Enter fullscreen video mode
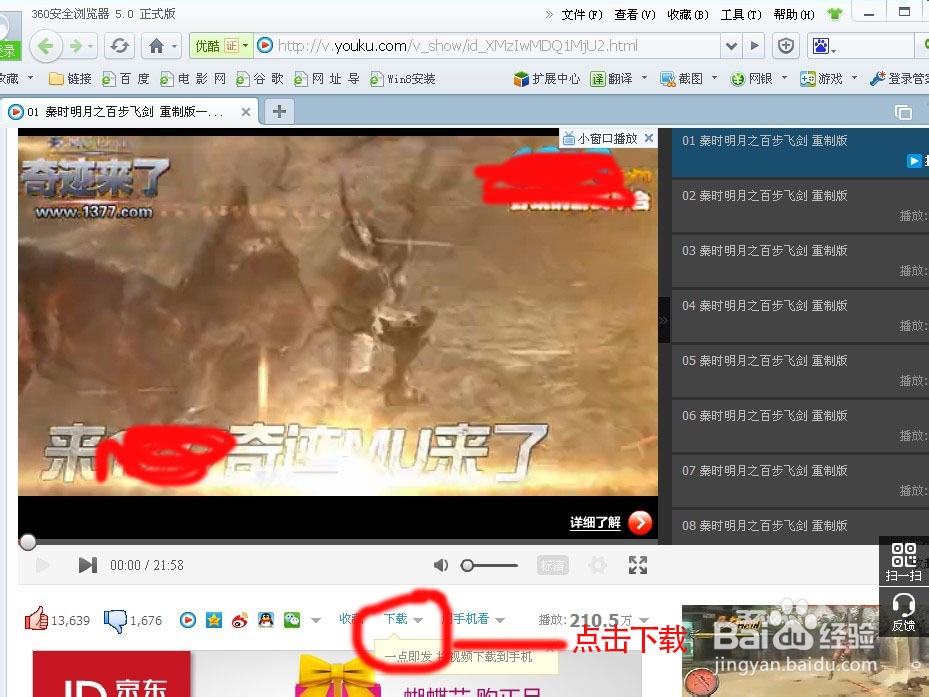Screen dimensions: 929x697 (x=638, y=565)
